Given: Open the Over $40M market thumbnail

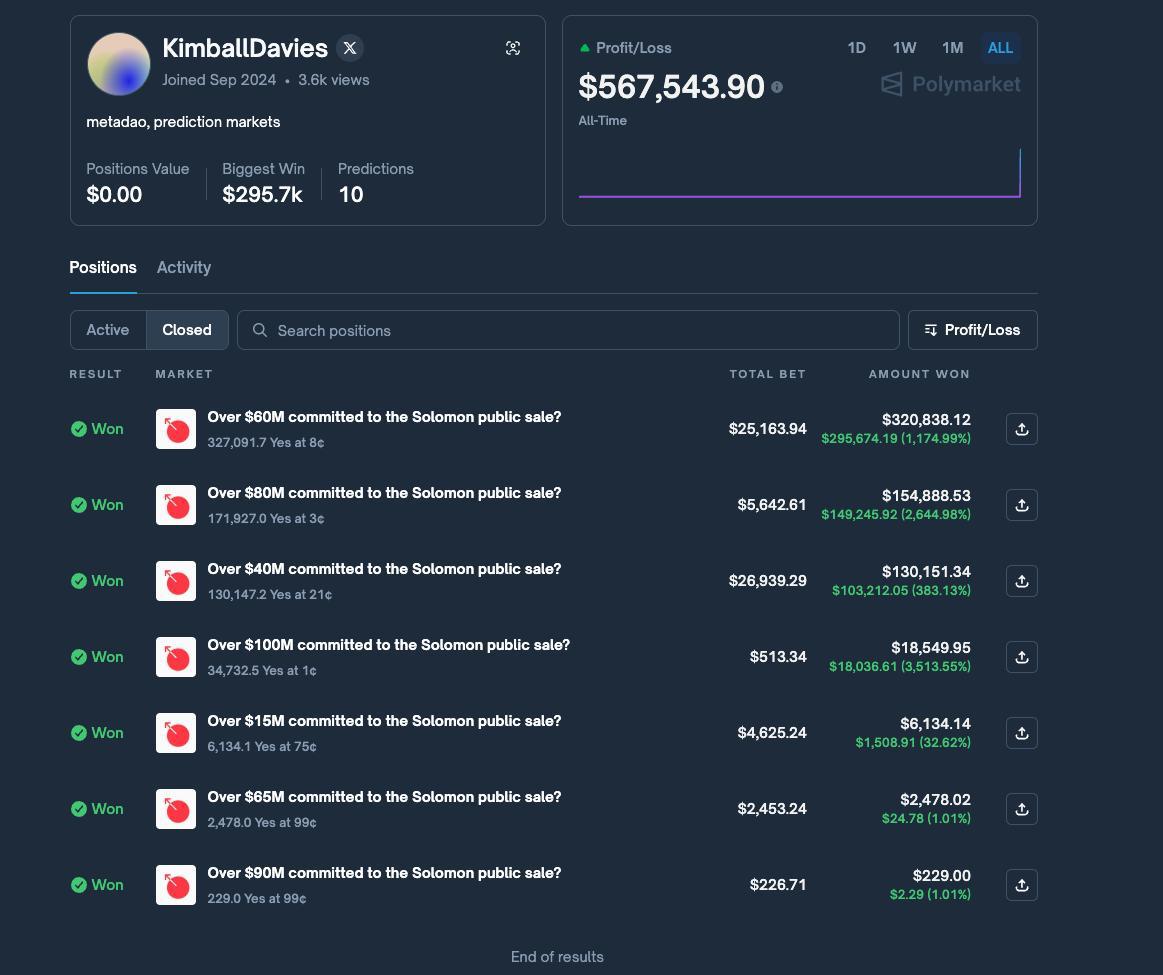Looking at the screenshot, I should (x=176, y=581).
